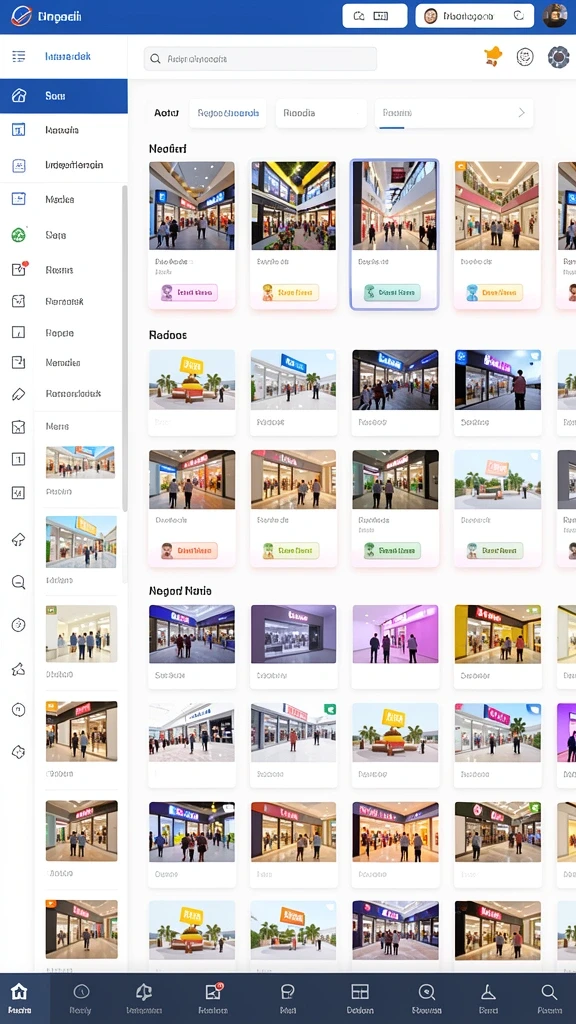Click into the search field at the top
Screen dimensions: 576x1024
260,59
